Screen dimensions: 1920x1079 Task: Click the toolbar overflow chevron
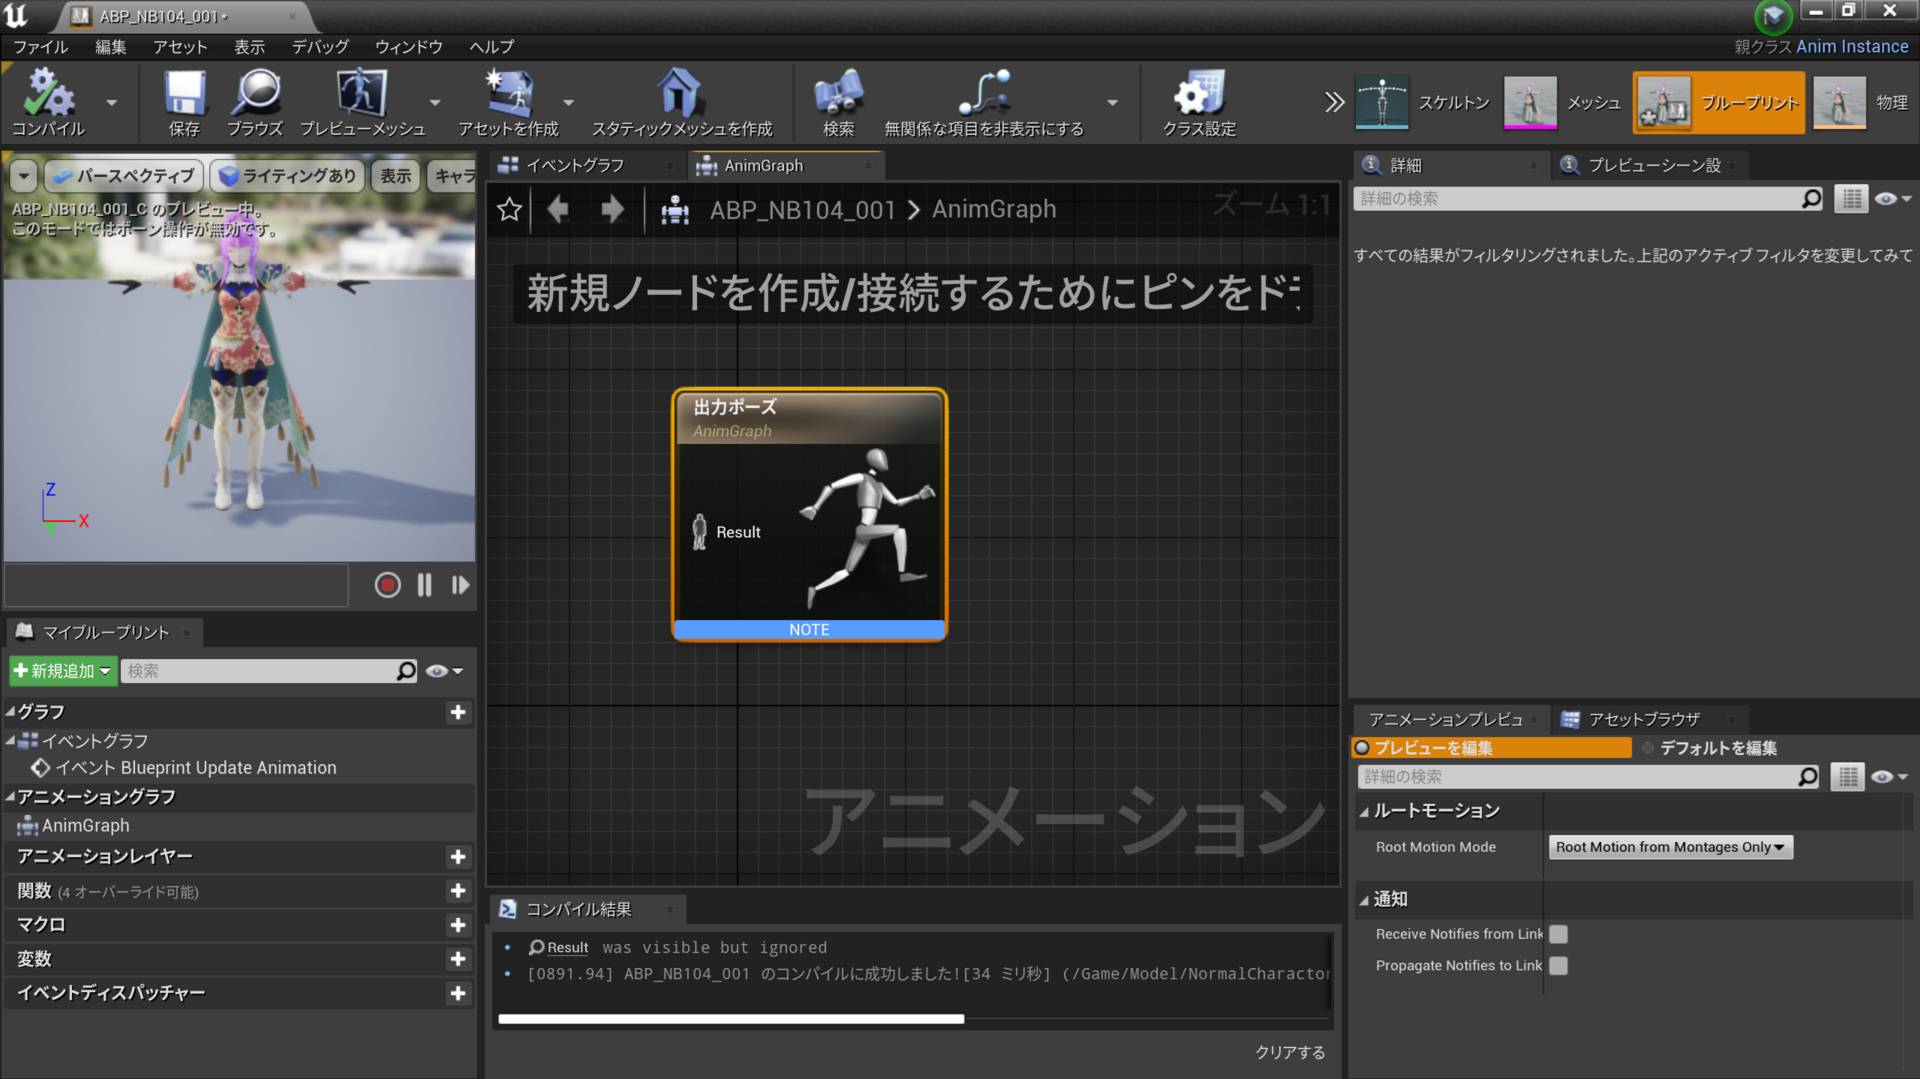coord(1334,102)
